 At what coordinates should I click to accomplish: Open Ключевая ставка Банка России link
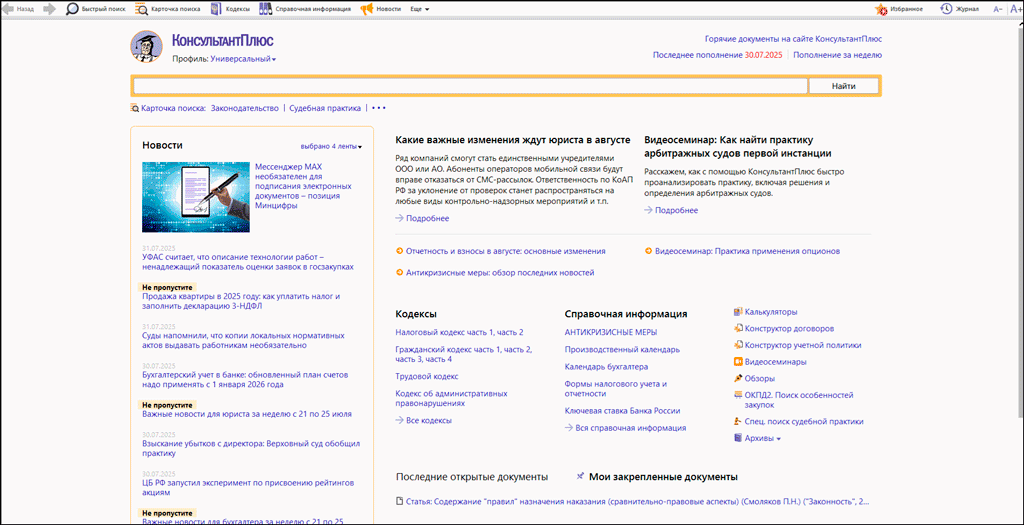point(622,411)
